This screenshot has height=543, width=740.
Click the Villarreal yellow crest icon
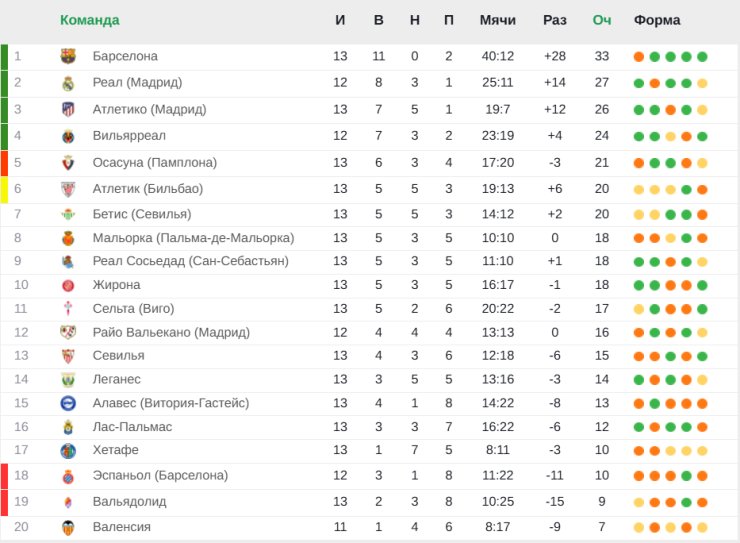tap(68, 136)
